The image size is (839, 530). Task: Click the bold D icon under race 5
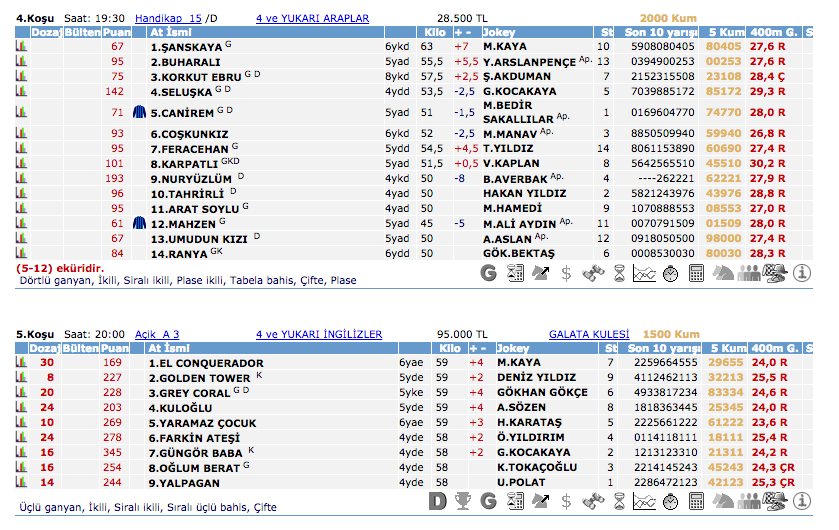tap(437, 499)
